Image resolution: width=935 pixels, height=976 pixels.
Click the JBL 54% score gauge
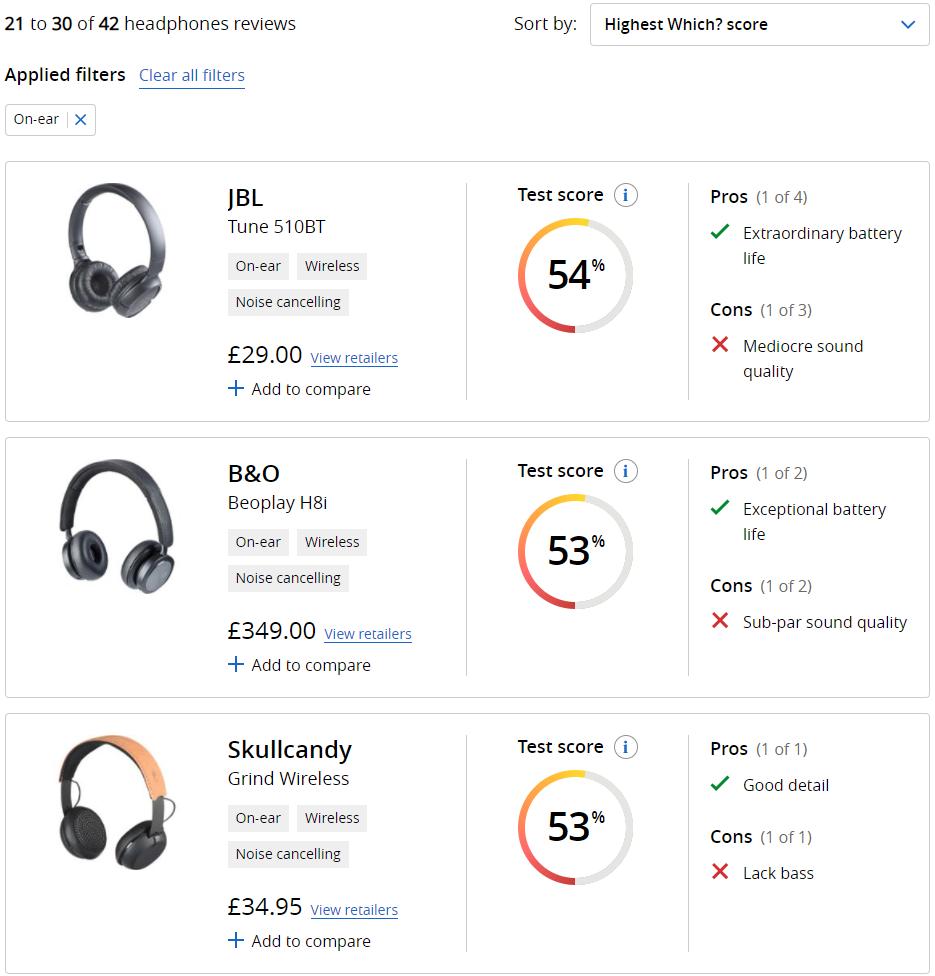coord(575,275)
